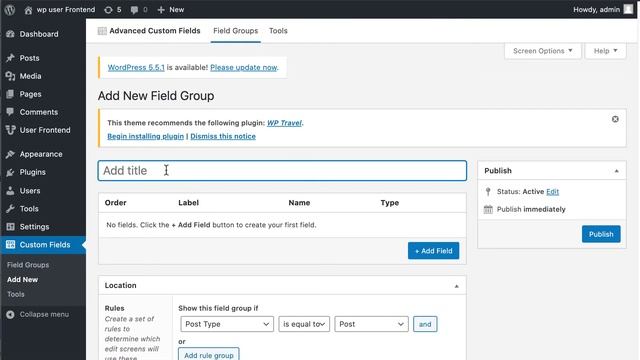The image size is (640, 360).
Task: Click the Comments icon in sidebar
Action: tap(11, 112)
